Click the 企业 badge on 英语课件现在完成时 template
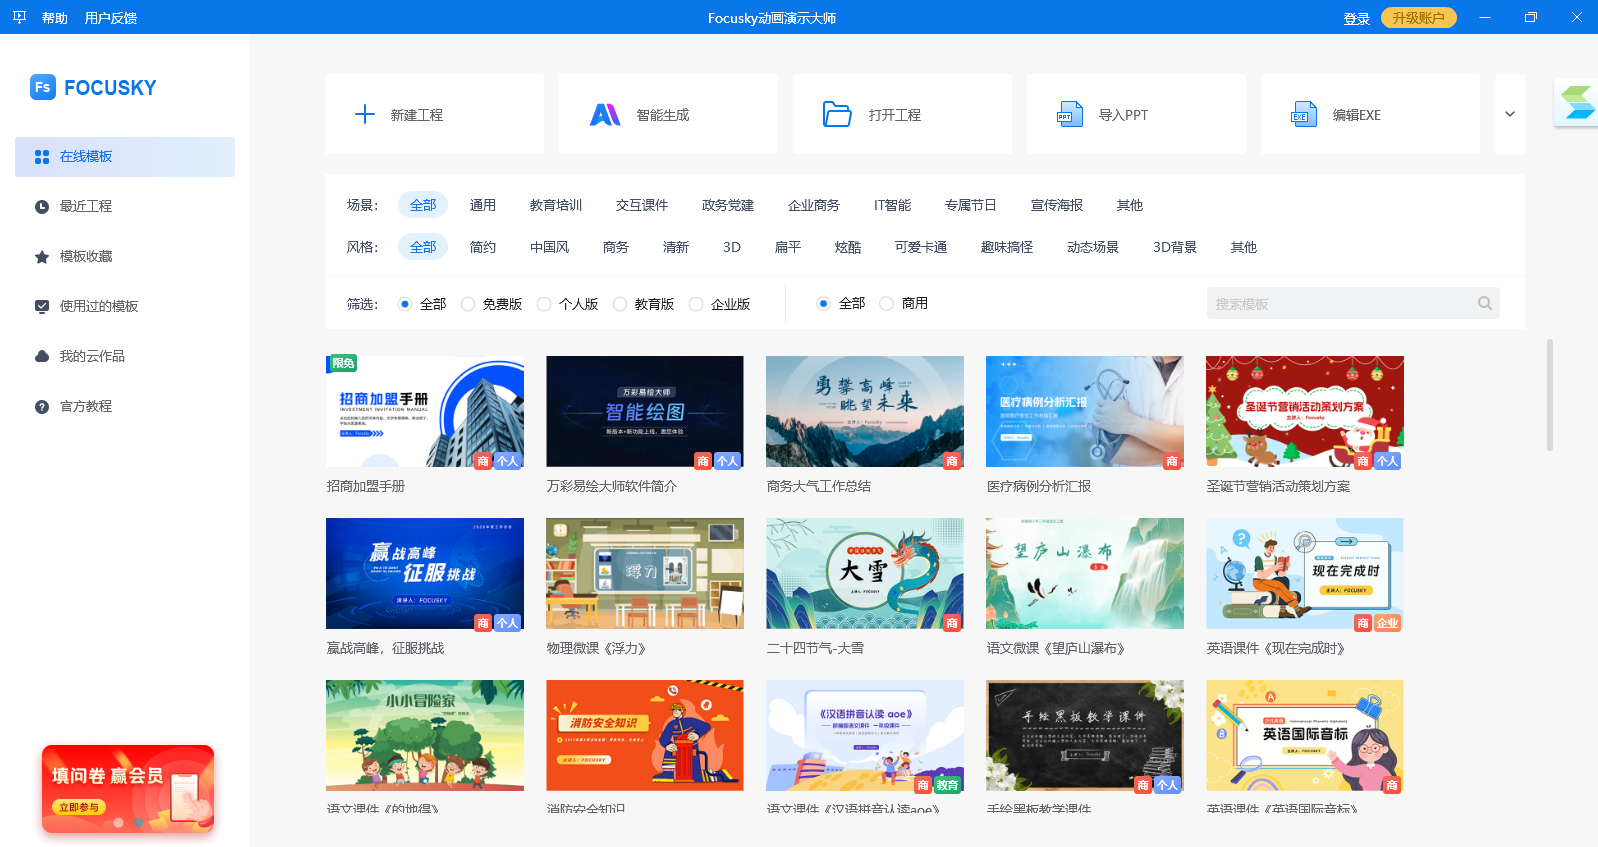Screen dimensions: 1598x847 tap(1388, 623)
